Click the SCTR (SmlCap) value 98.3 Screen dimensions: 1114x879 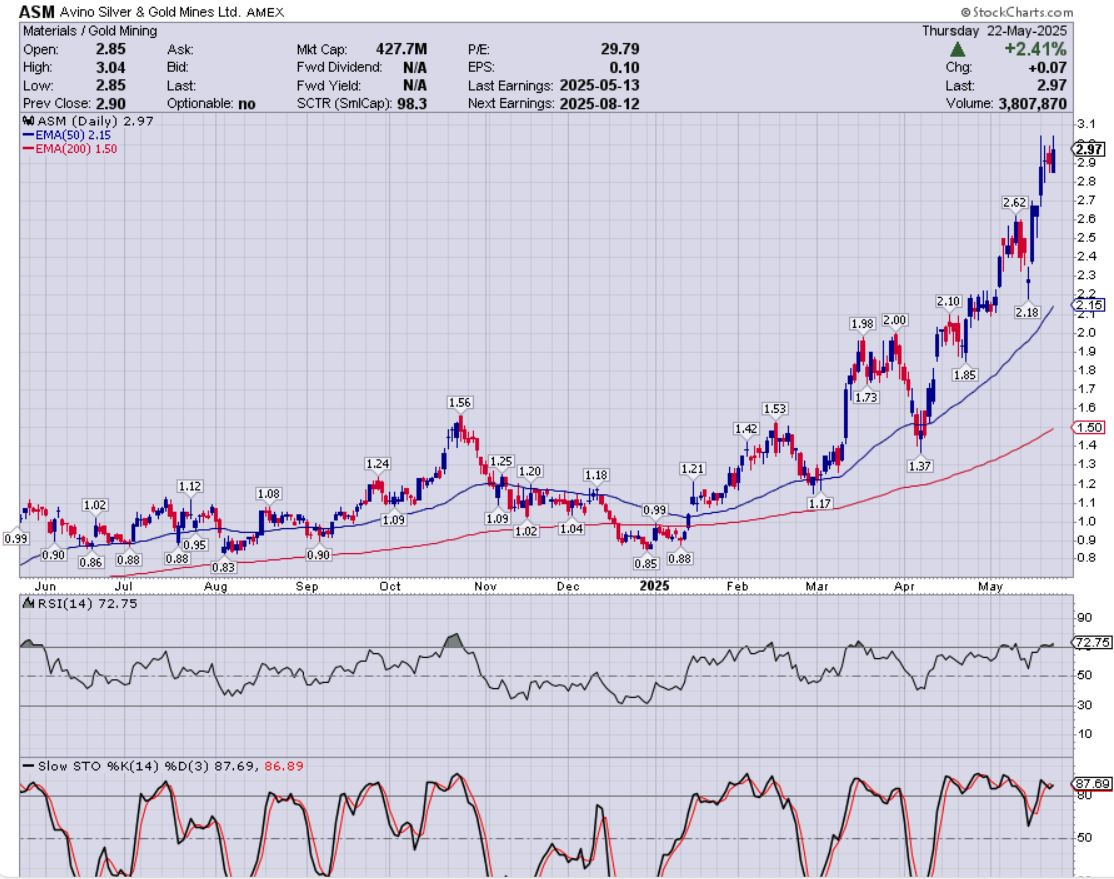tap(413, 104)
